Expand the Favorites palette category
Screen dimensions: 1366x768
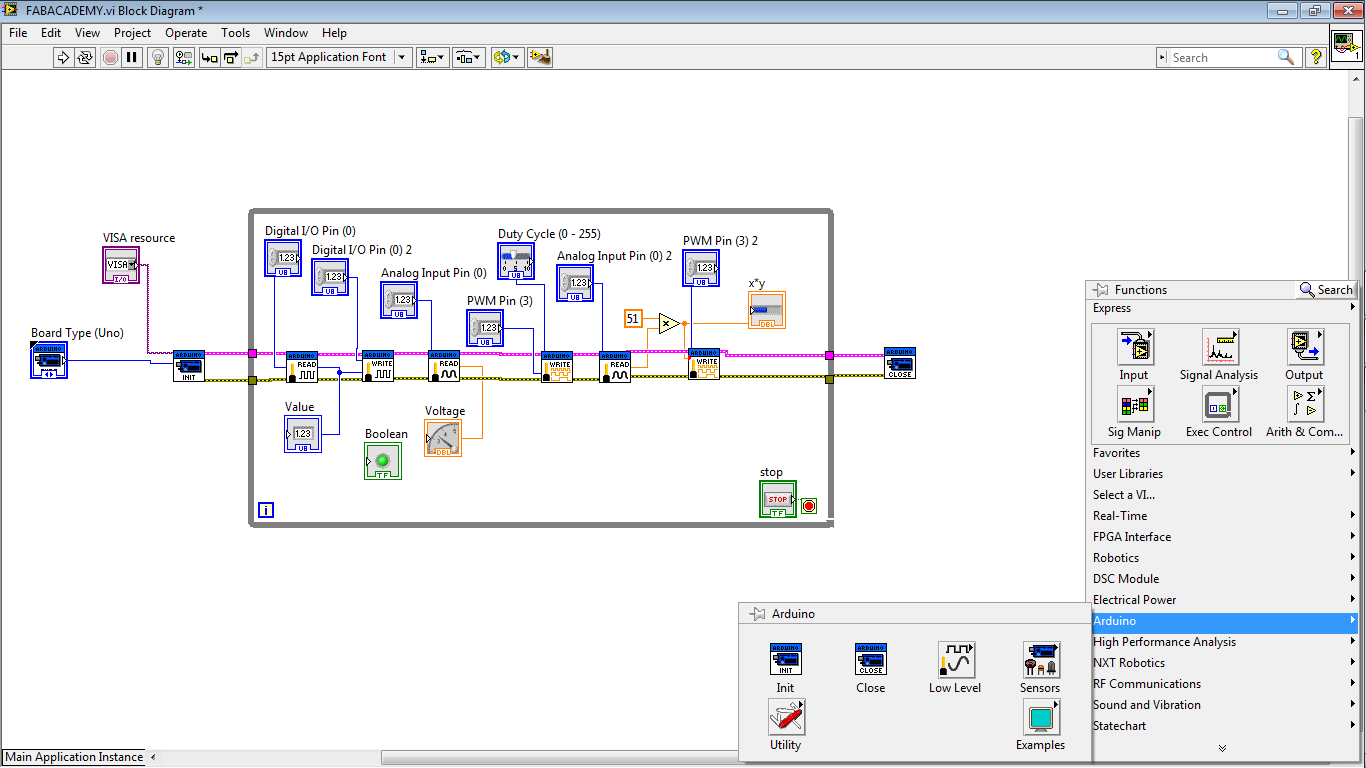tap(1222, 453)
